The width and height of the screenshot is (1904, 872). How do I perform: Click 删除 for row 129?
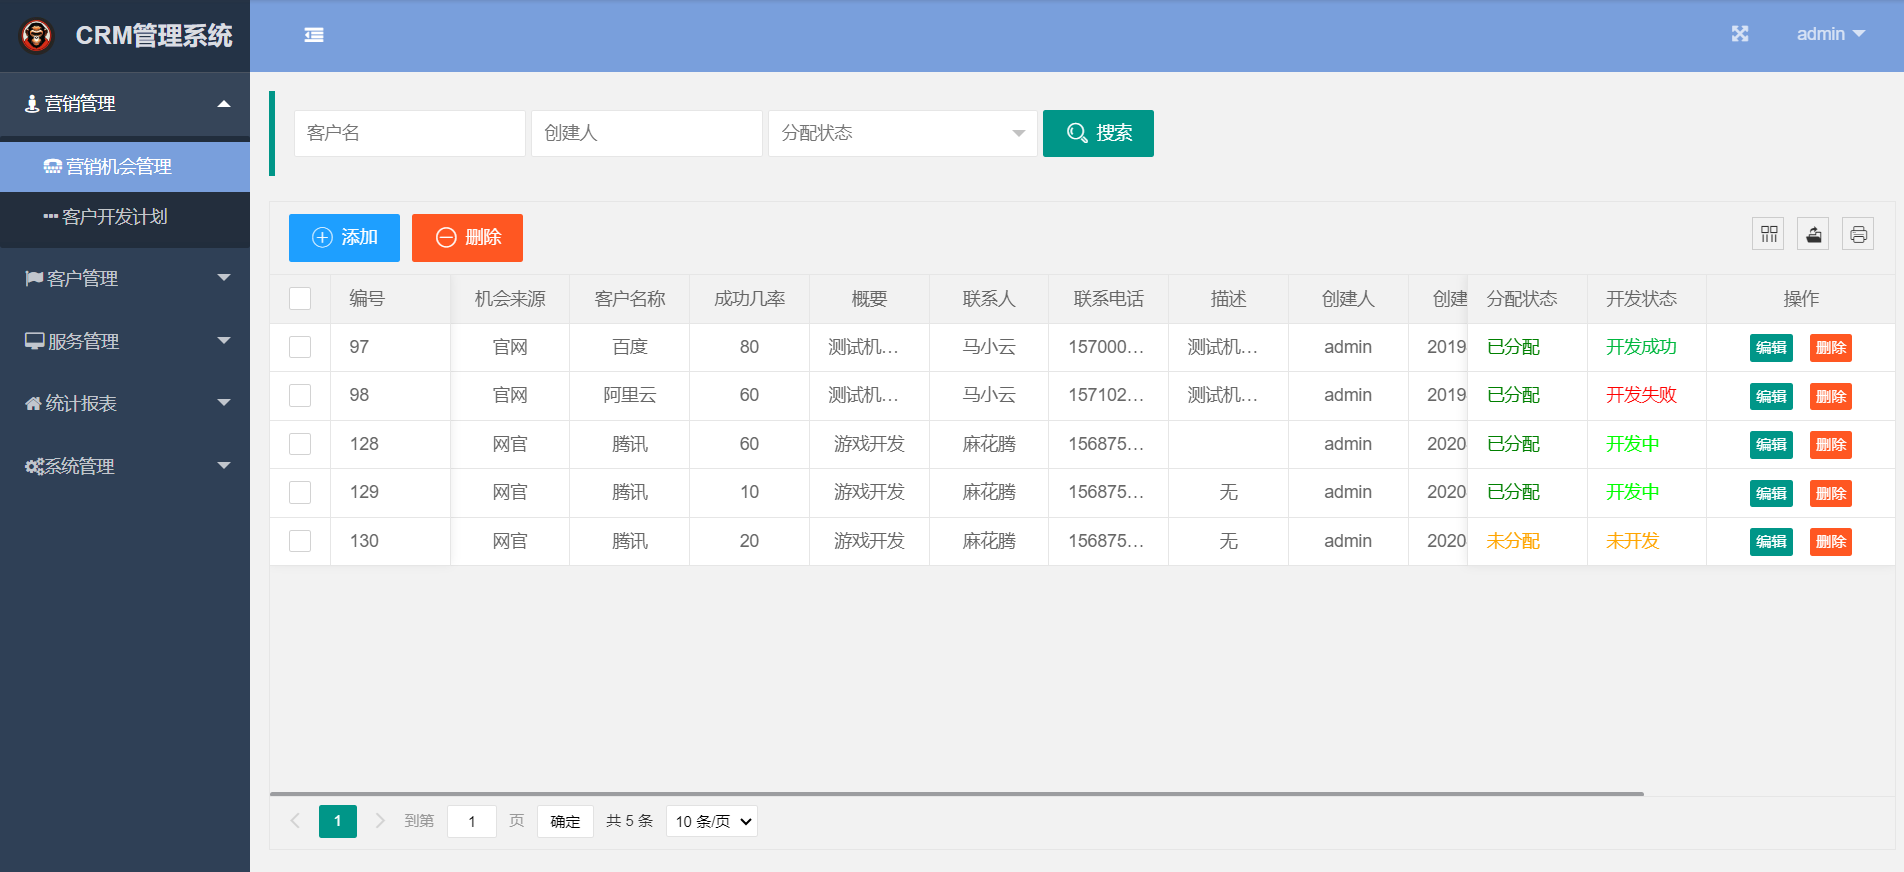pos(1831,493)
